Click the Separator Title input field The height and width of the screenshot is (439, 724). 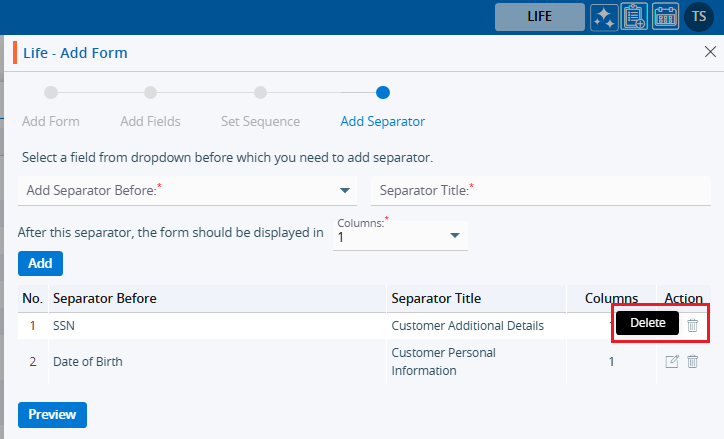pyautogui.click(x=540, y=190)
